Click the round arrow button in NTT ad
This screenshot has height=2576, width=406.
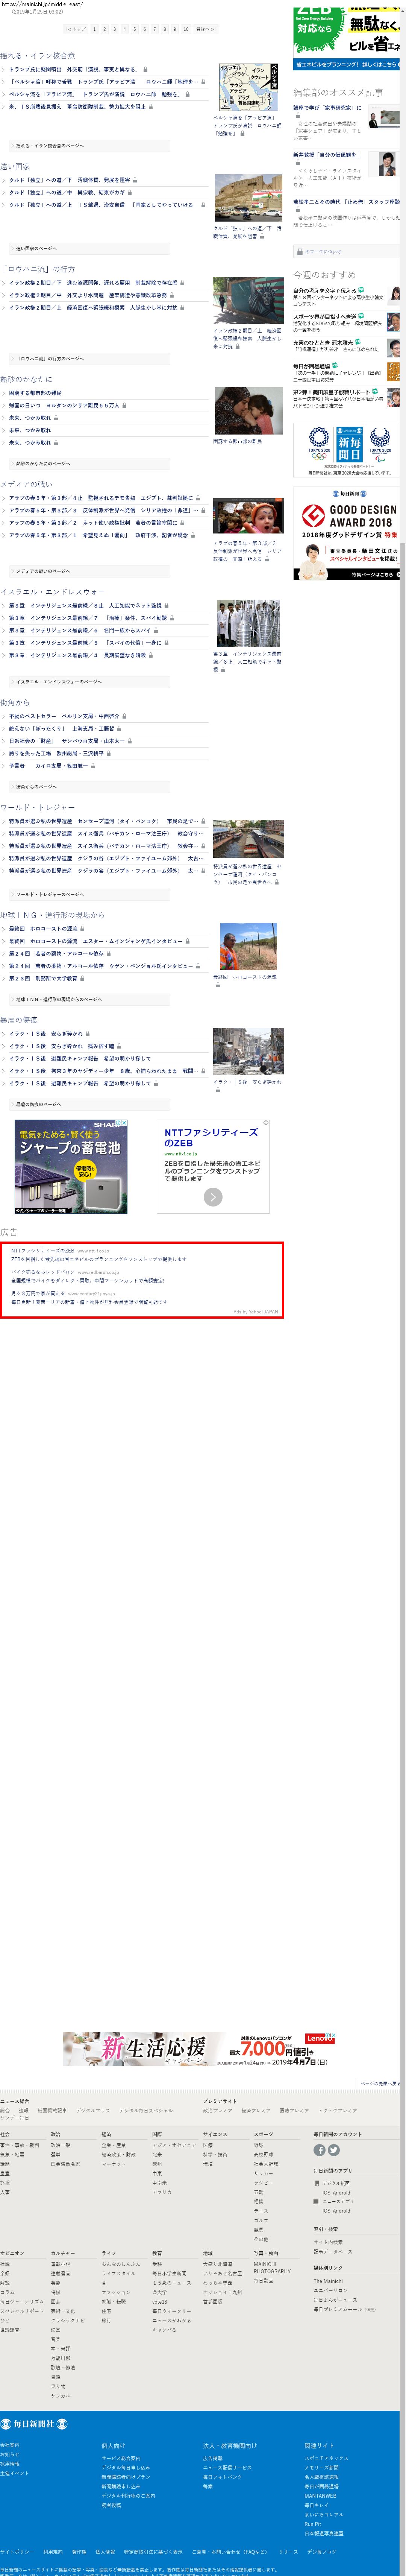(213, 1197)
